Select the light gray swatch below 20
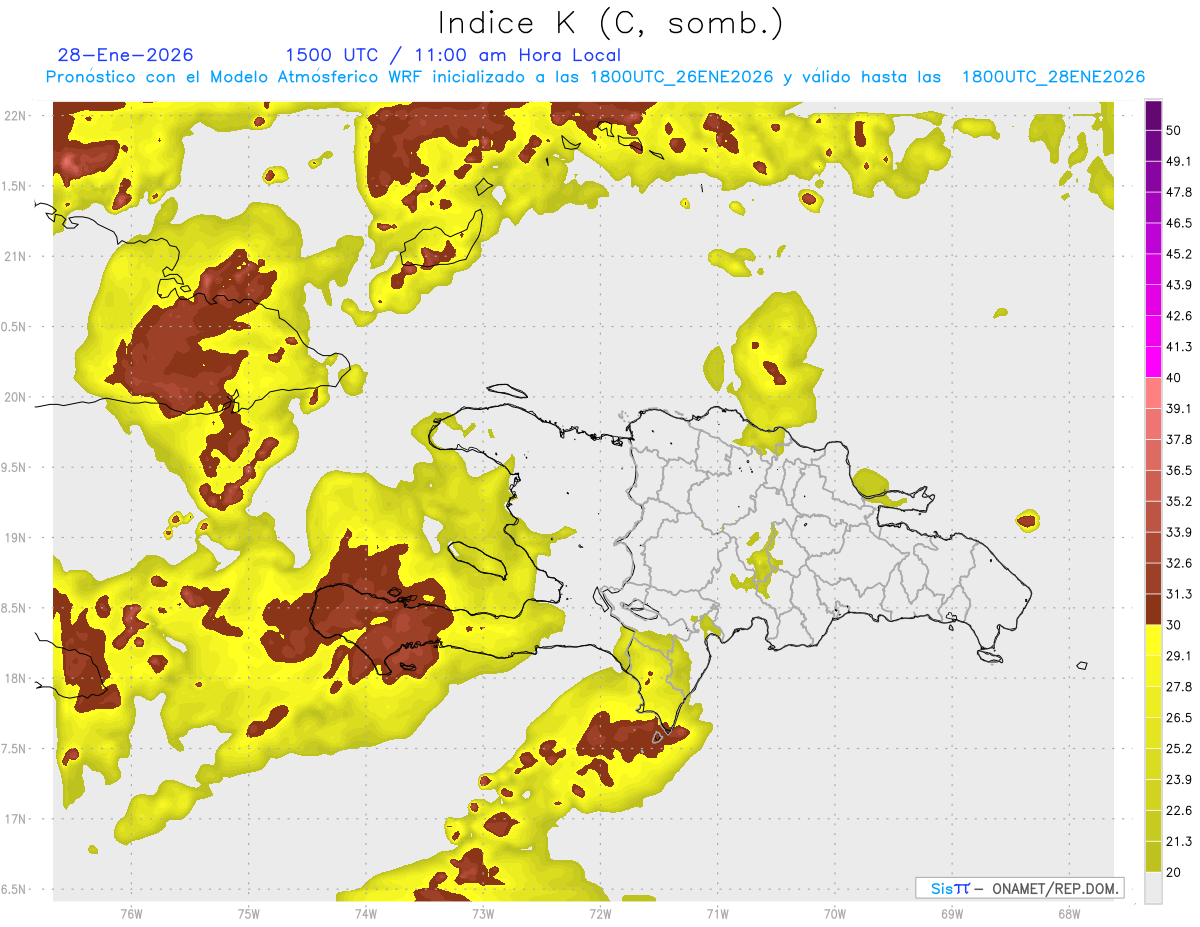Screen dimensions: 1200x927 (1153, 888)
